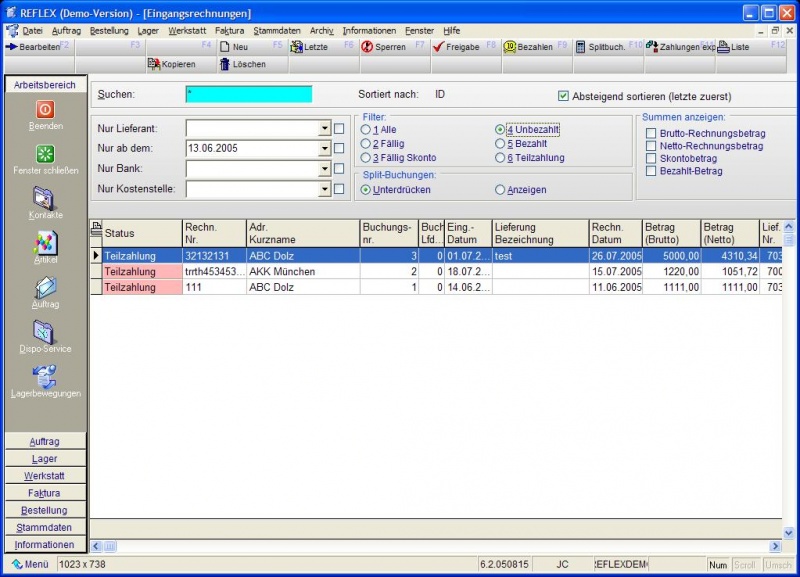Select filter 1 Alle radio button
The height and width of the screenshot is (577, 800).
(365, 130)
